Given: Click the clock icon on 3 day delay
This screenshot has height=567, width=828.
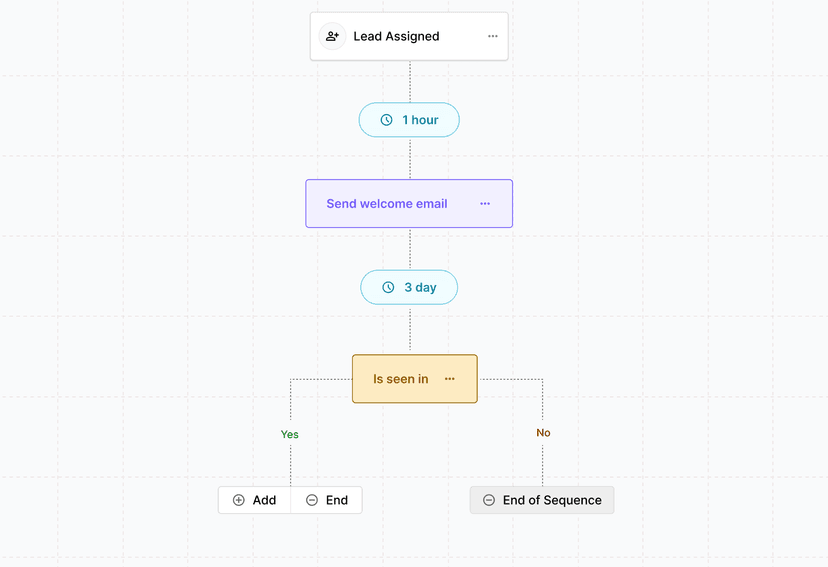Looking at the screenshot, I should point(388,288).
